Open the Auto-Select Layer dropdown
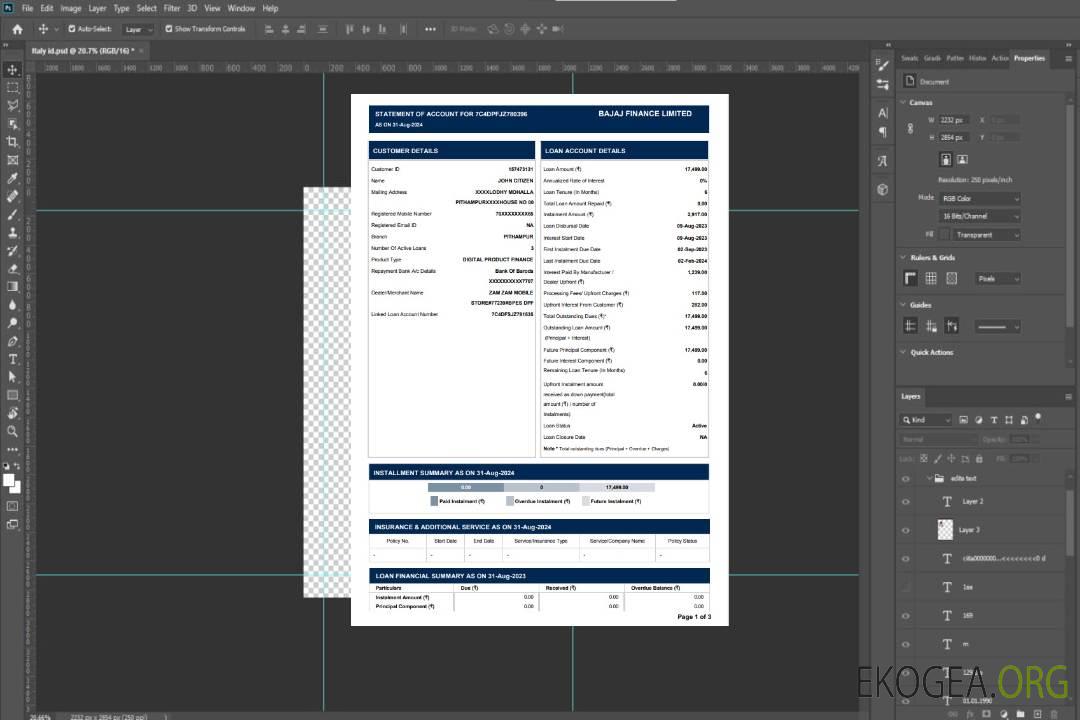 click(x=138, y=30)
